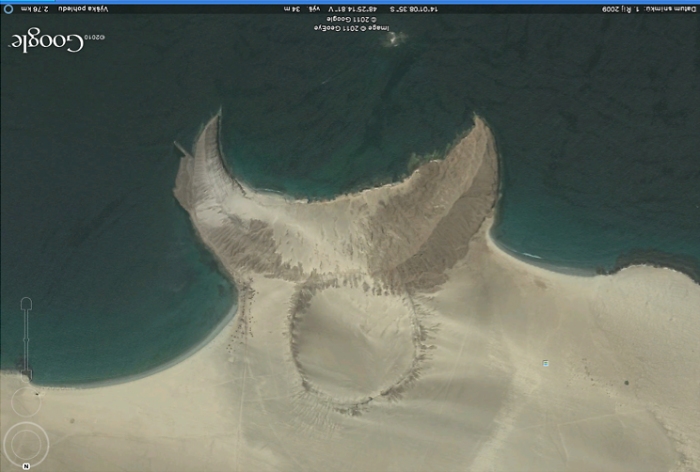This screenshot has height=472, width=700.
Task: Click the small white islet in the ocean
Action: pos(394,39)
